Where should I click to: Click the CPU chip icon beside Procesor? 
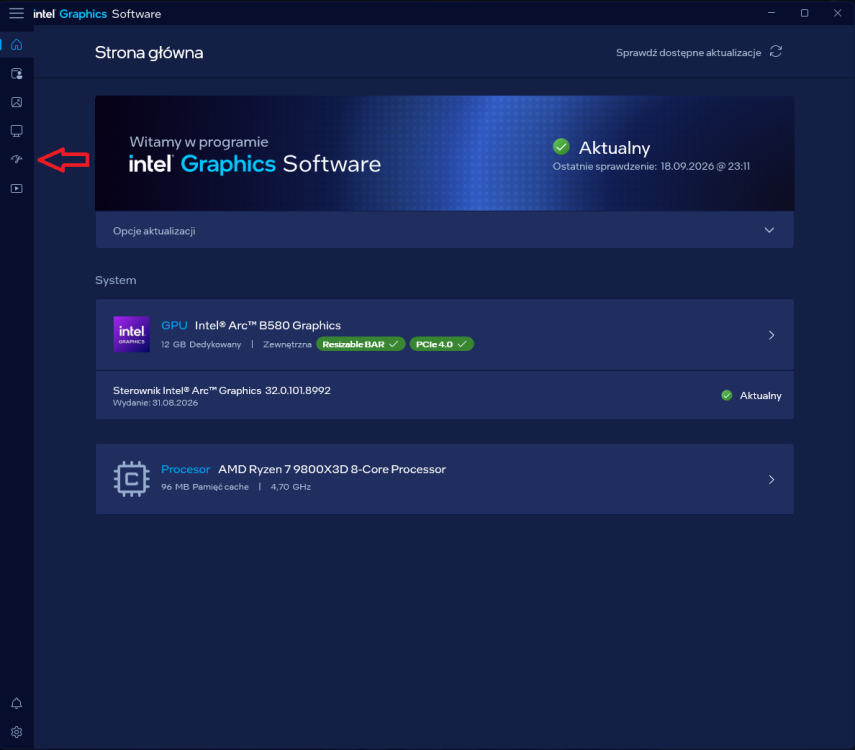coord(131,479)
